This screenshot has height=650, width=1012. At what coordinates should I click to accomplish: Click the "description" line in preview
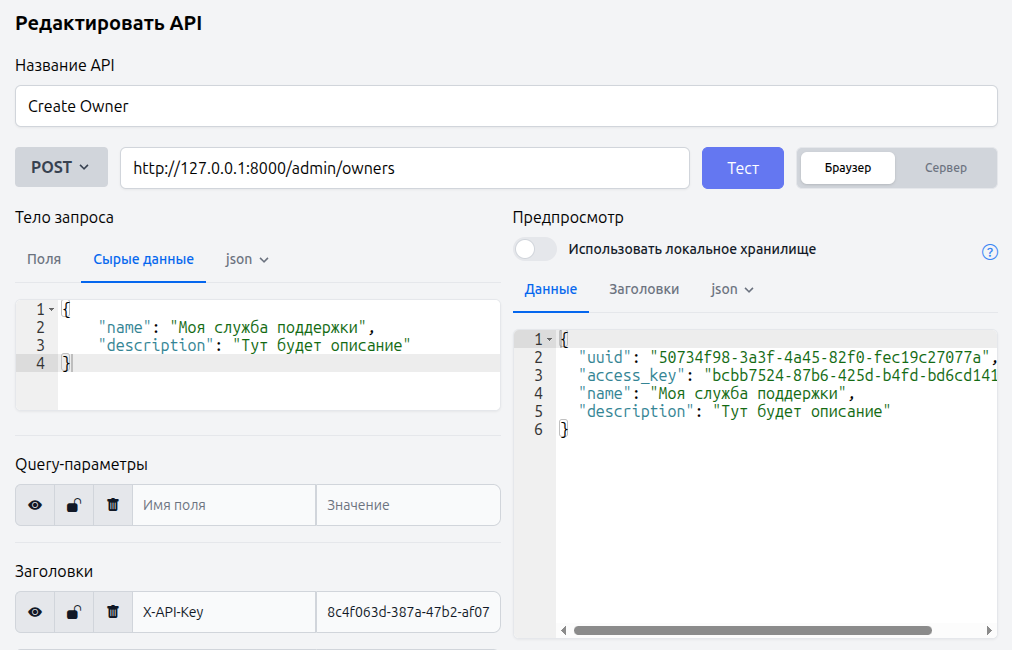(x=734, y=411)
